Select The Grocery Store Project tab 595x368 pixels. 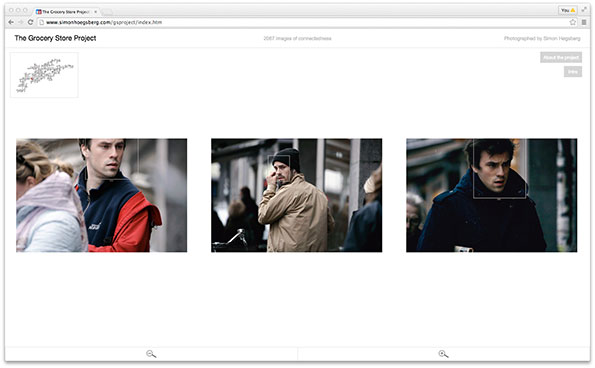click(66, 12)
